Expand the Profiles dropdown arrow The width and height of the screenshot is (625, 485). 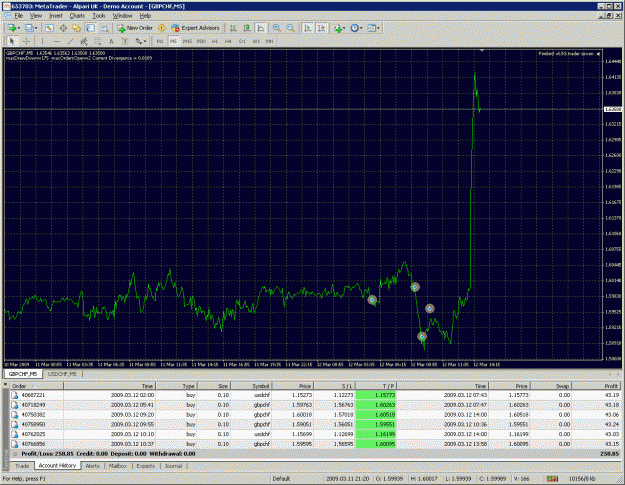[x=36, y=28]
